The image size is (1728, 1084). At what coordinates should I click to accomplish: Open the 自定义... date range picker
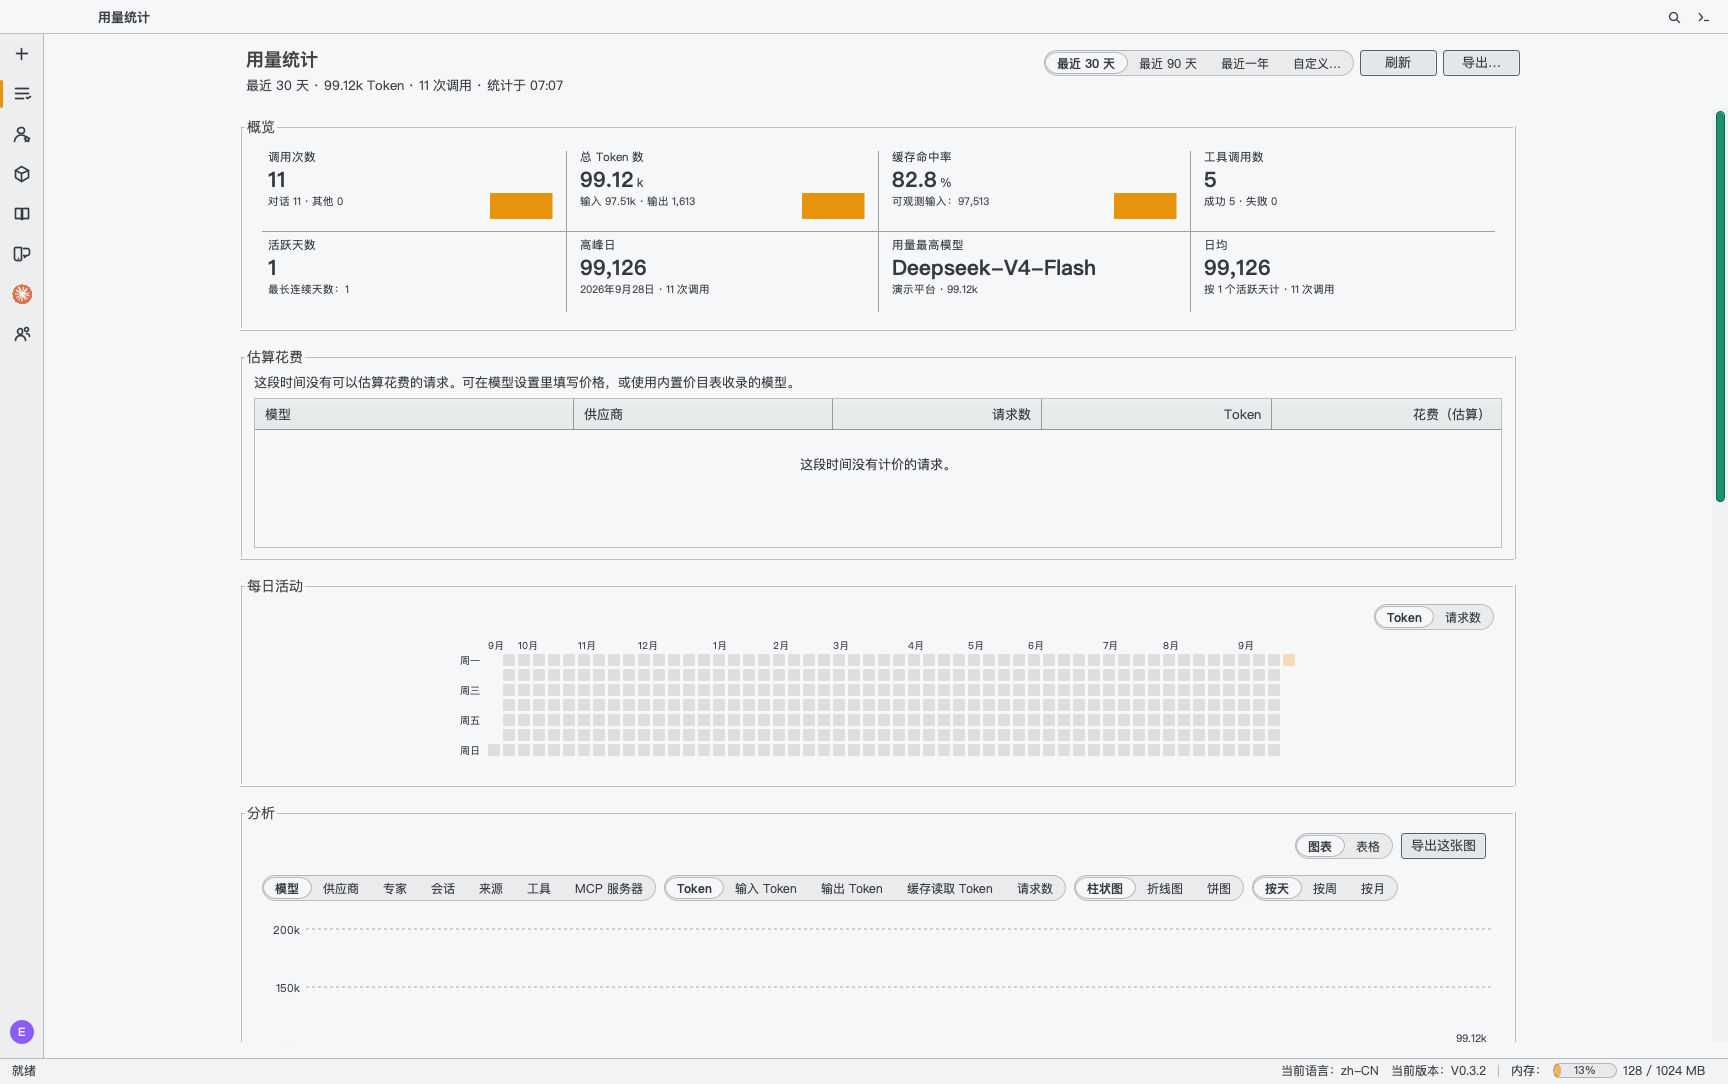pos(1317,63)
